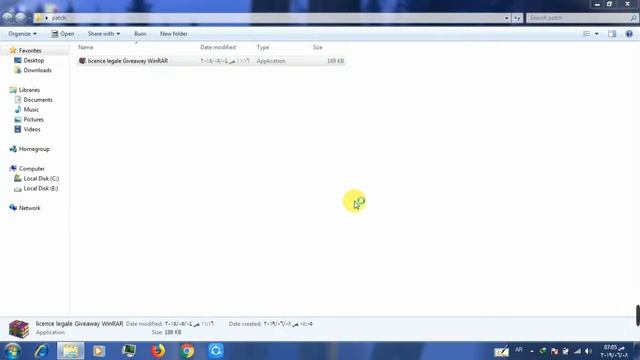Open the Music library

pos(31,109)
